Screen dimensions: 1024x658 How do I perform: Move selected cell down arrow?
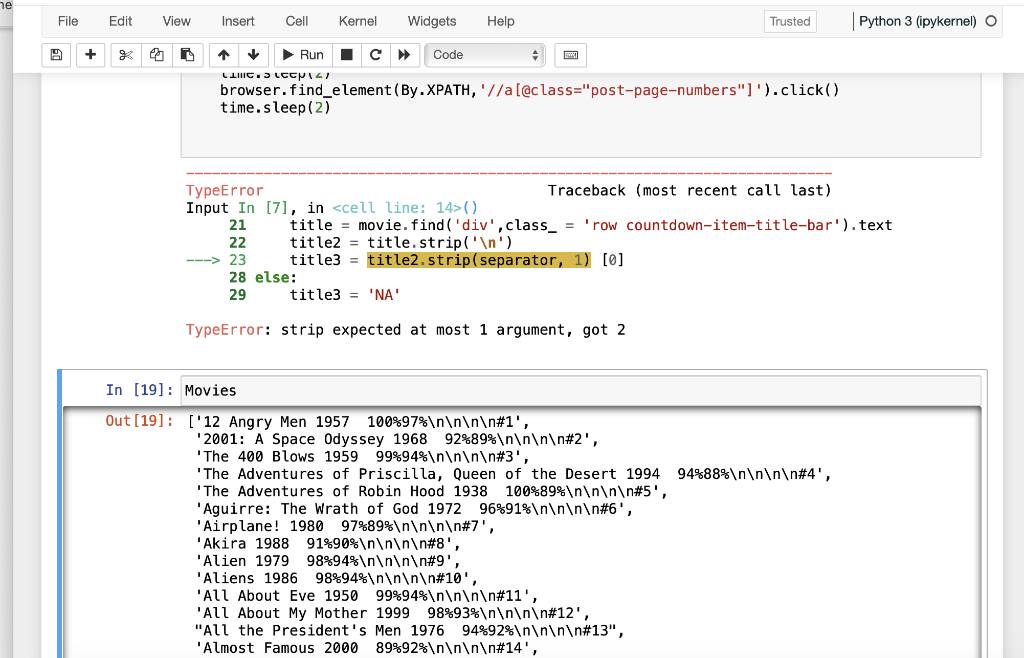pos(253,55)
